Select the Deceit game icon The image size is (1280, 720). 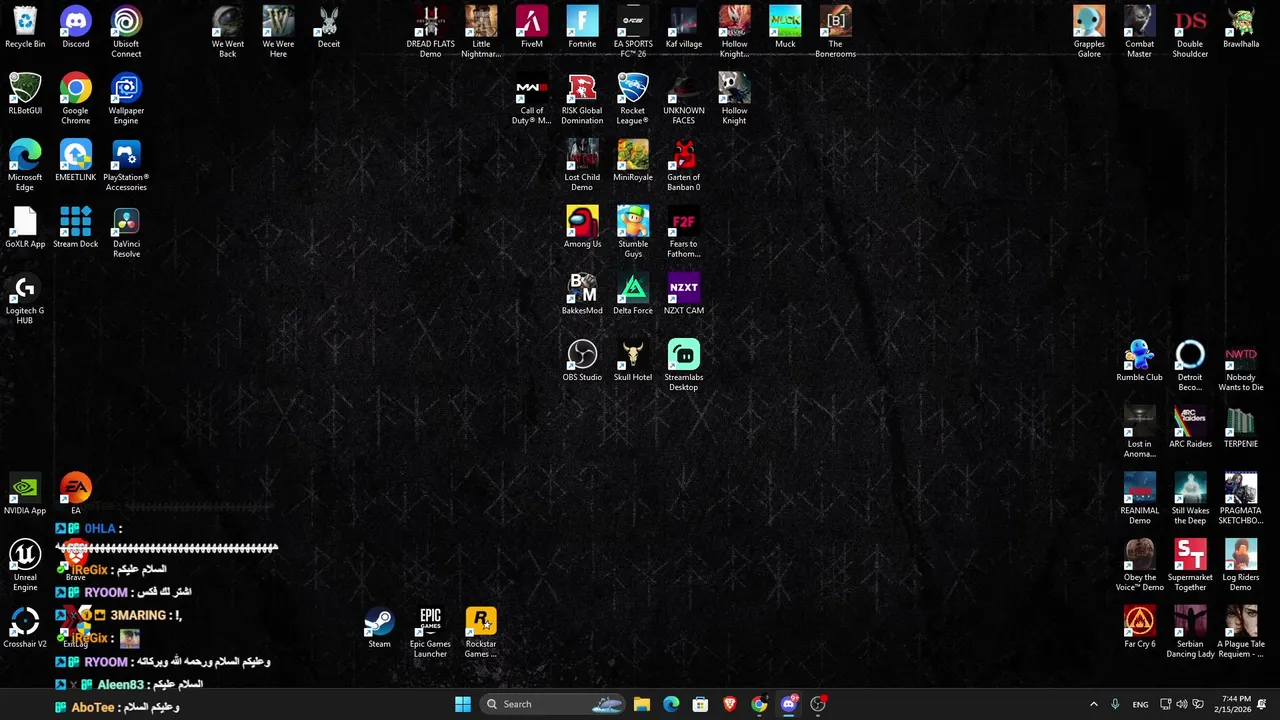pyautogui.click(x=329, y=28)
